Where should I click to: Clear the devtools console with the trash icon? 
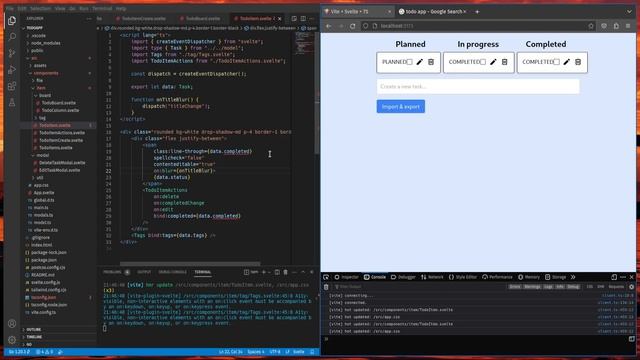(x=326, y=287)
